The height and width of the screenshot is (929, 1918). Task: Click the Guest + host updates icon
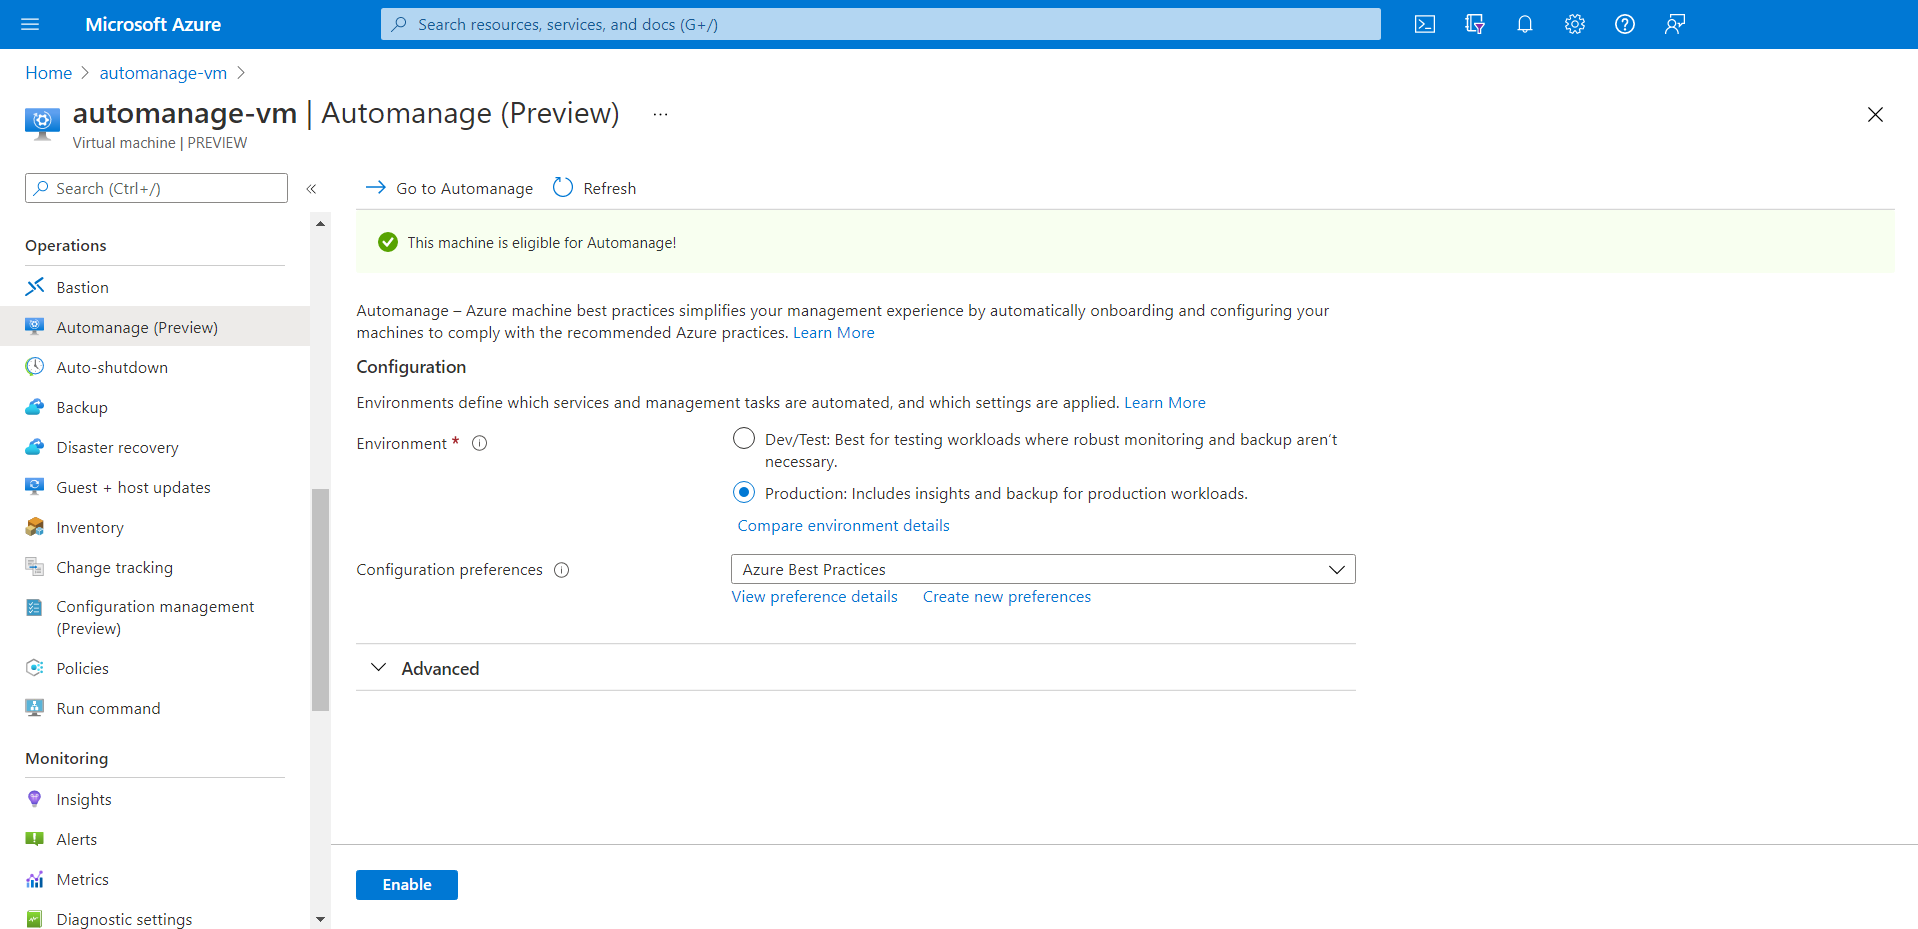35,487
